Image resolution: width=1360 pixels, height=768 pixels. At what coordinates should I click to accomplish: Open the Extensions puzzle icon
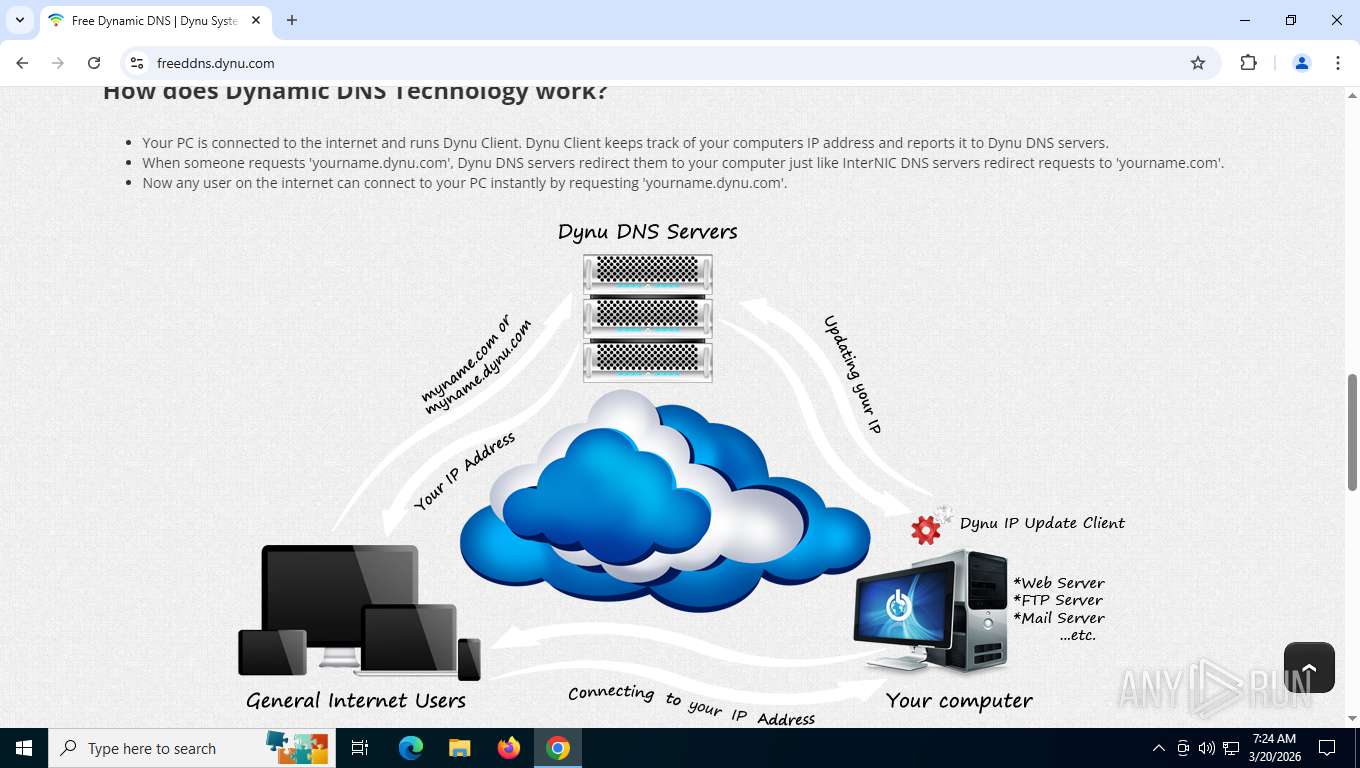pos(1248,63)
